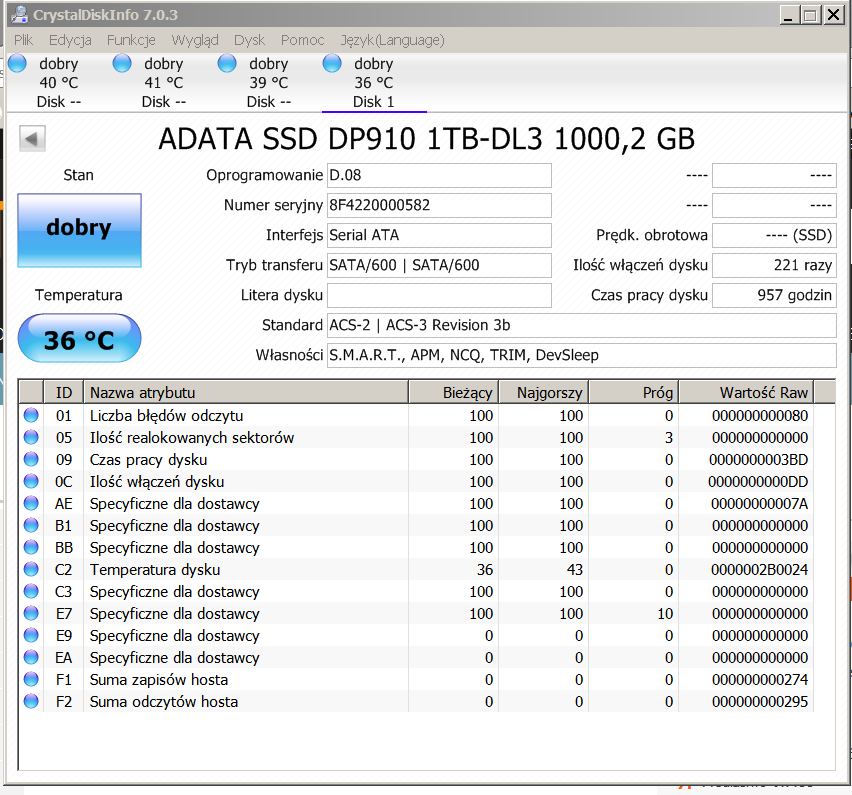
Task: Click the Tryb transferu SATA/600 field
Action: 439,265
